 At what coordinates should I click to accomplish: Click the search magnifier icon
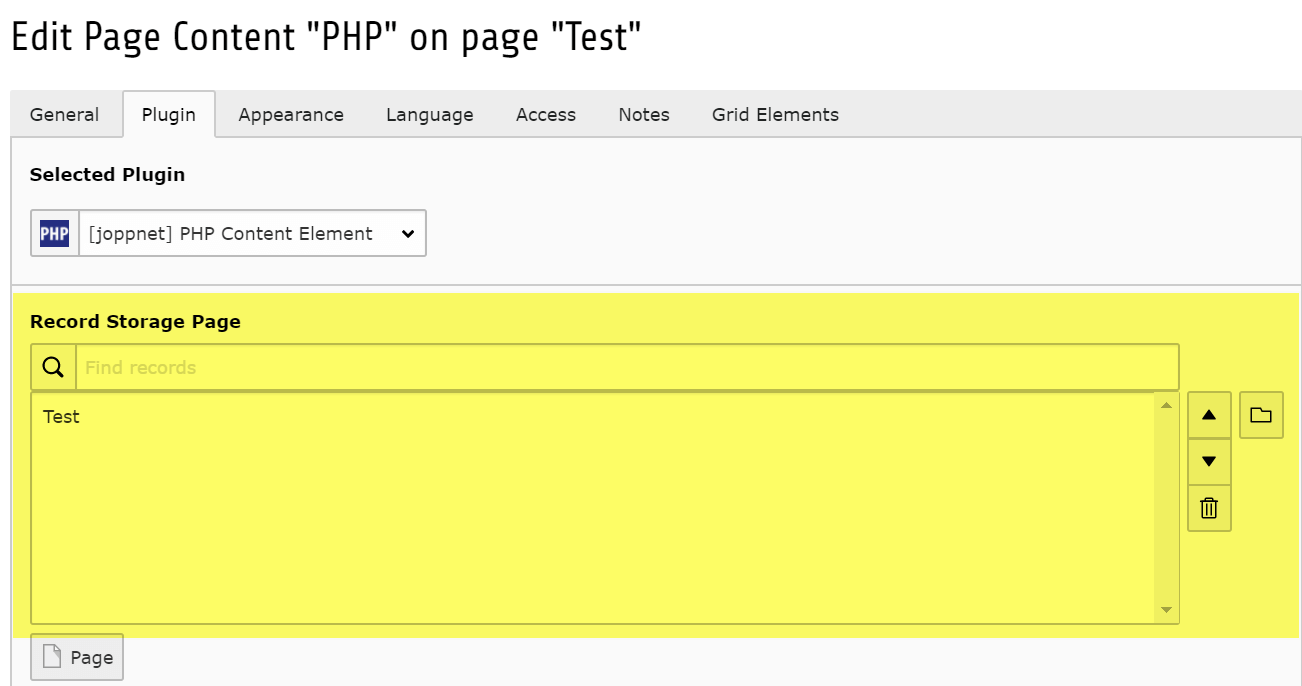tap(54, 368)
